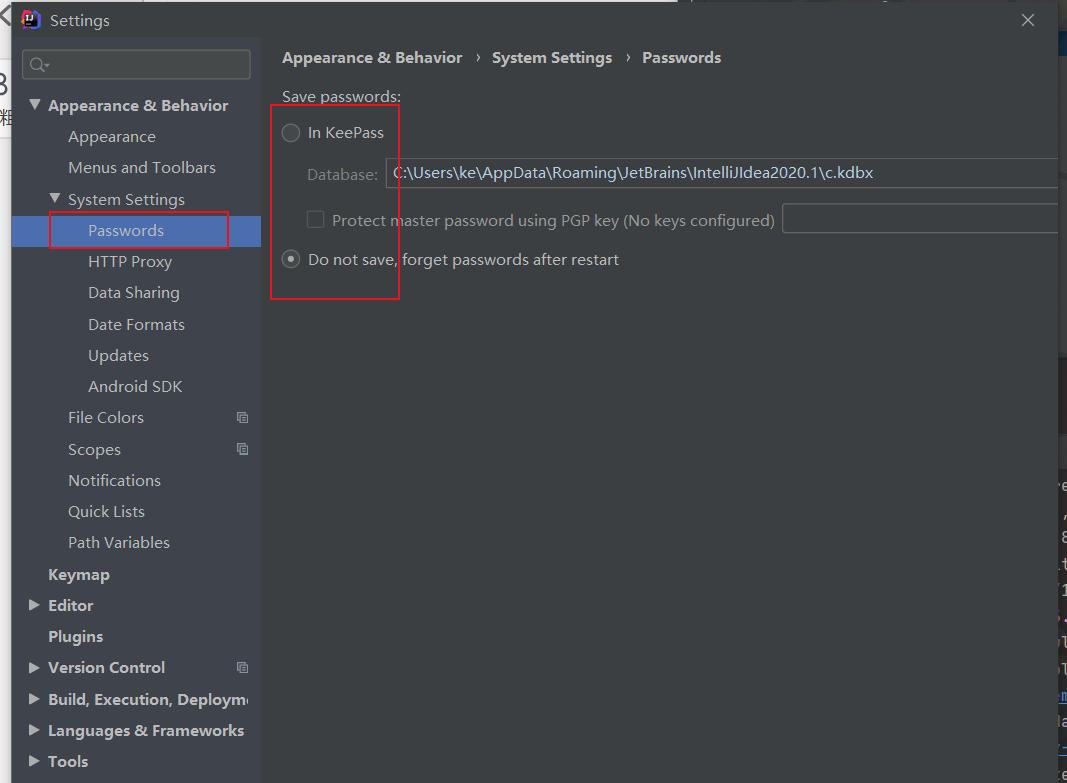The height and width of the screenshot is (783, 1067).
Task: Click the IntelliJ IDEA logo in title bar
Action: coord(31,20)
